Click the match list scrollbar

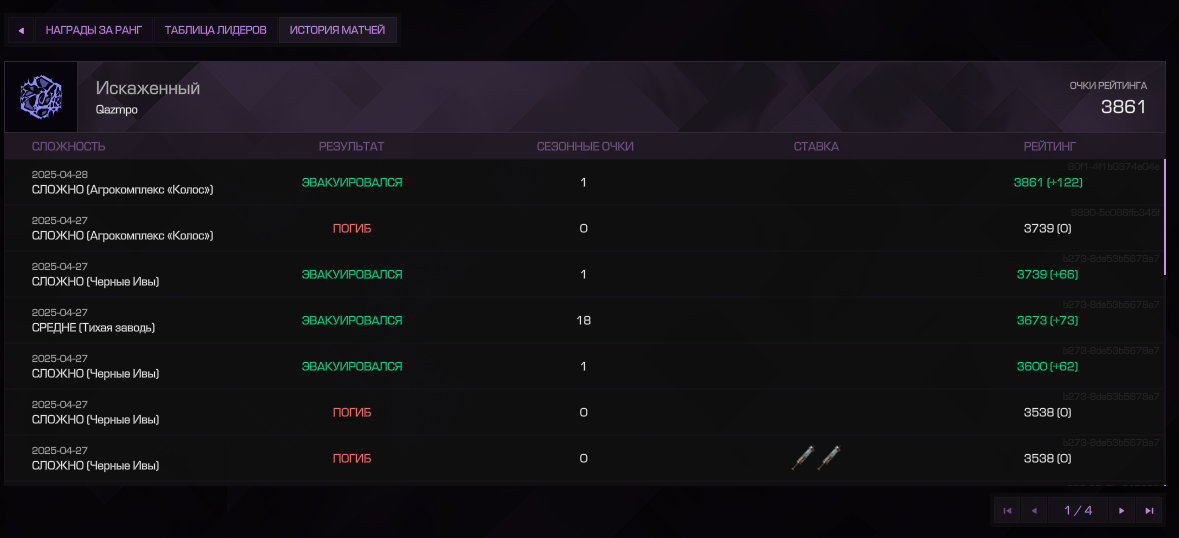point(1165,217)
